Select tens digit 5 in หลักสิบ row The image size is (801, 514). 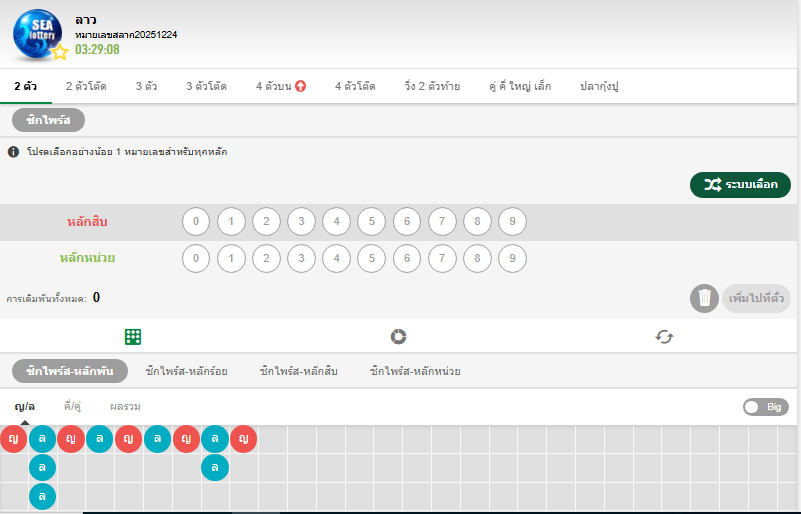pos(371,221)
